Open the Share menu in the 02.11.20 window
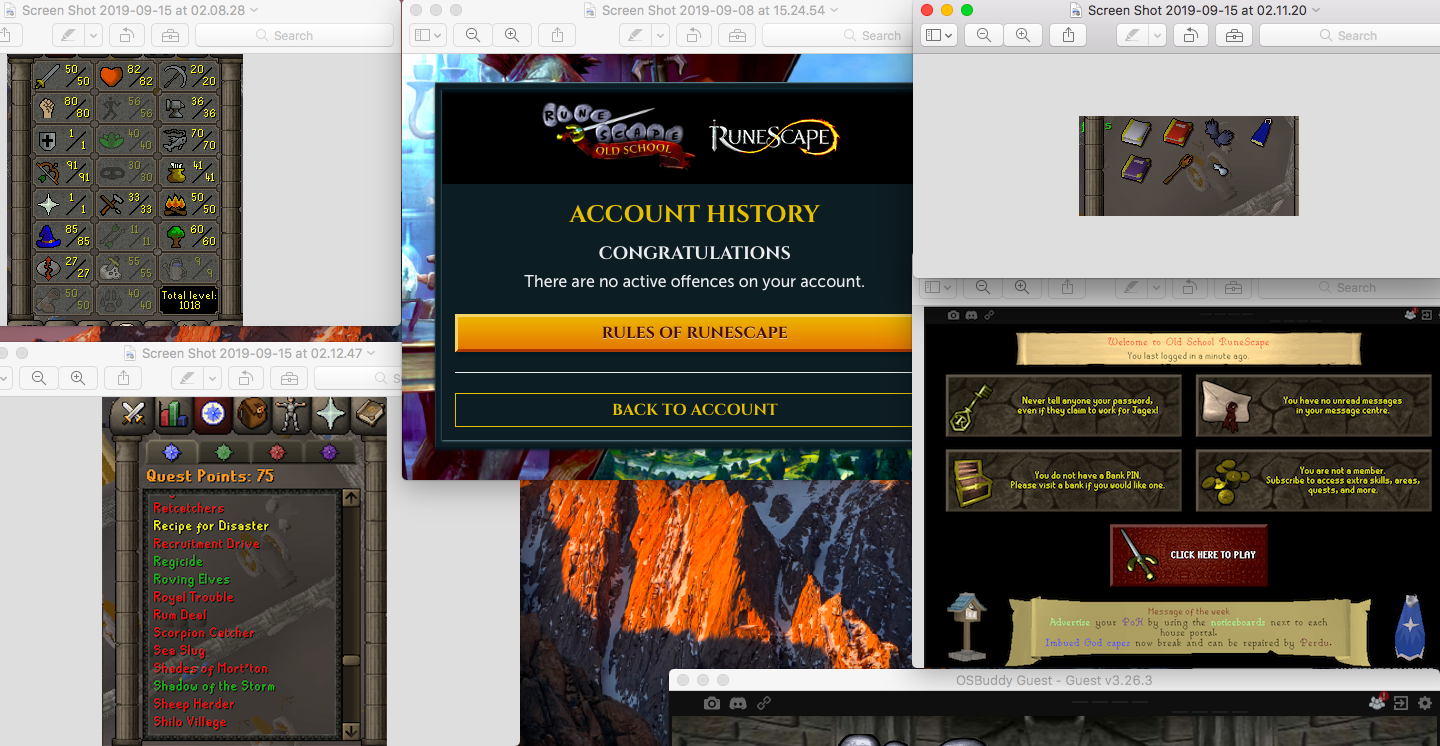The height and width of the screenshot is (746, 1440). 1068,35
